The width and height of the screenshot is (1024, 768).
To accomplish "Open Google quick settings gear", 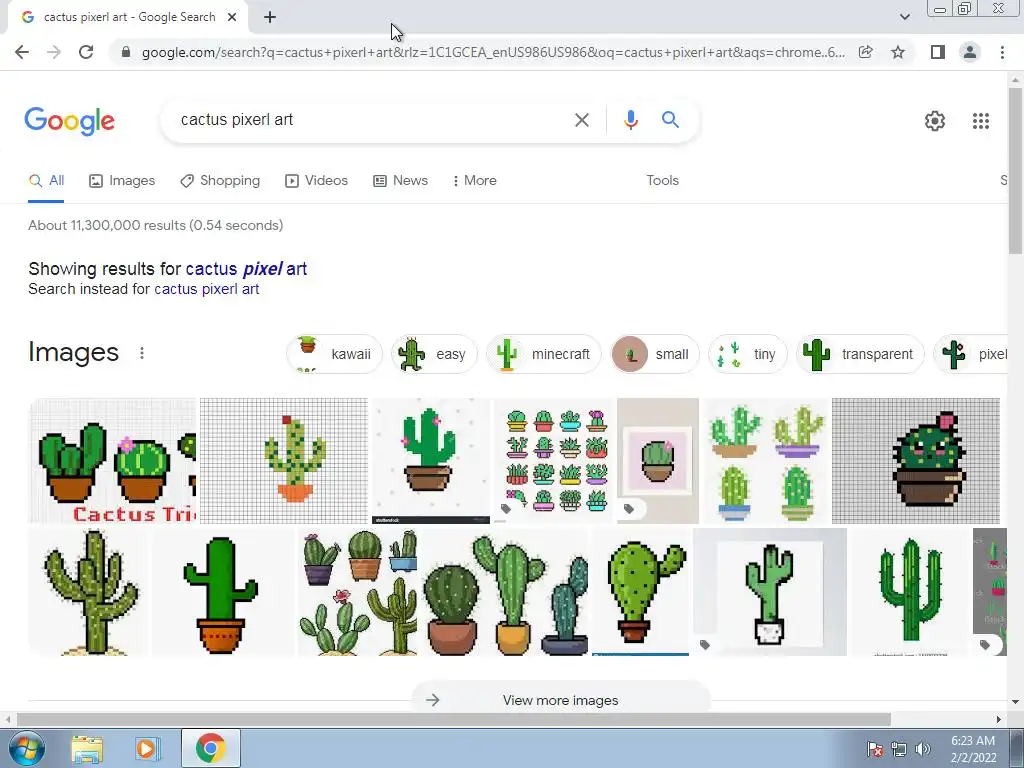I will pos(935,121).
